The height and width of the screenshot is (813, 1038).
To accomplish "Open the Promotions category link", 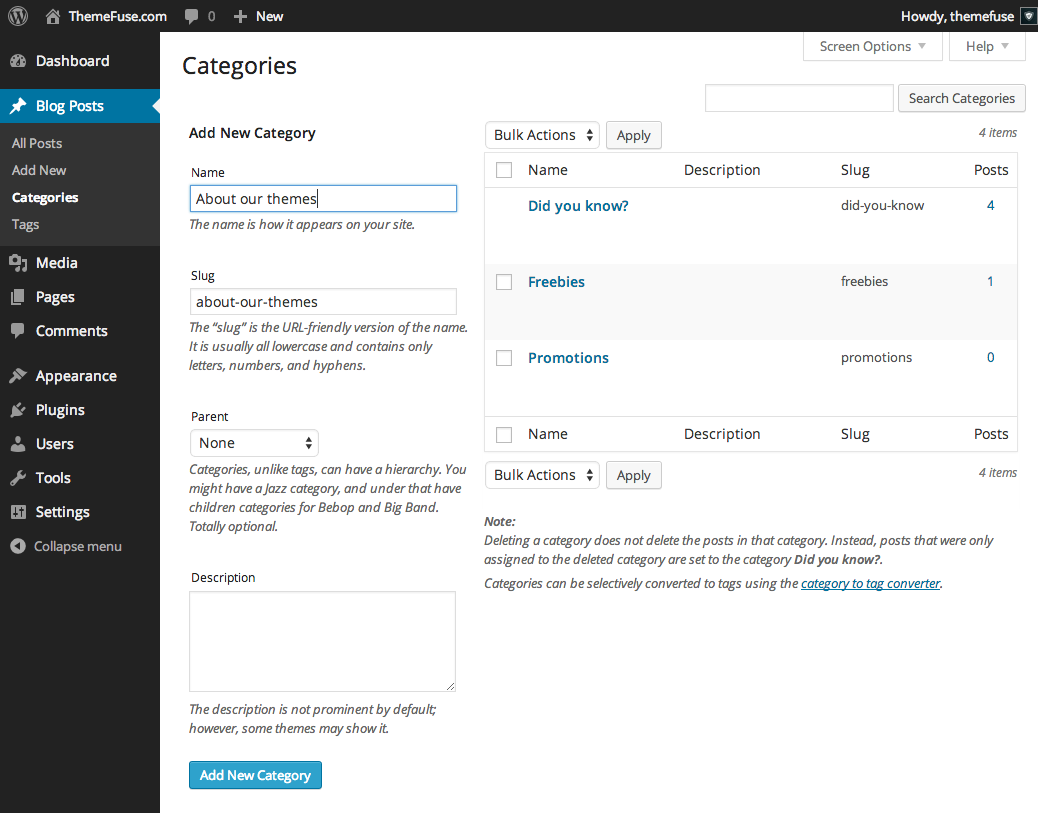I will tap(568, 358).
